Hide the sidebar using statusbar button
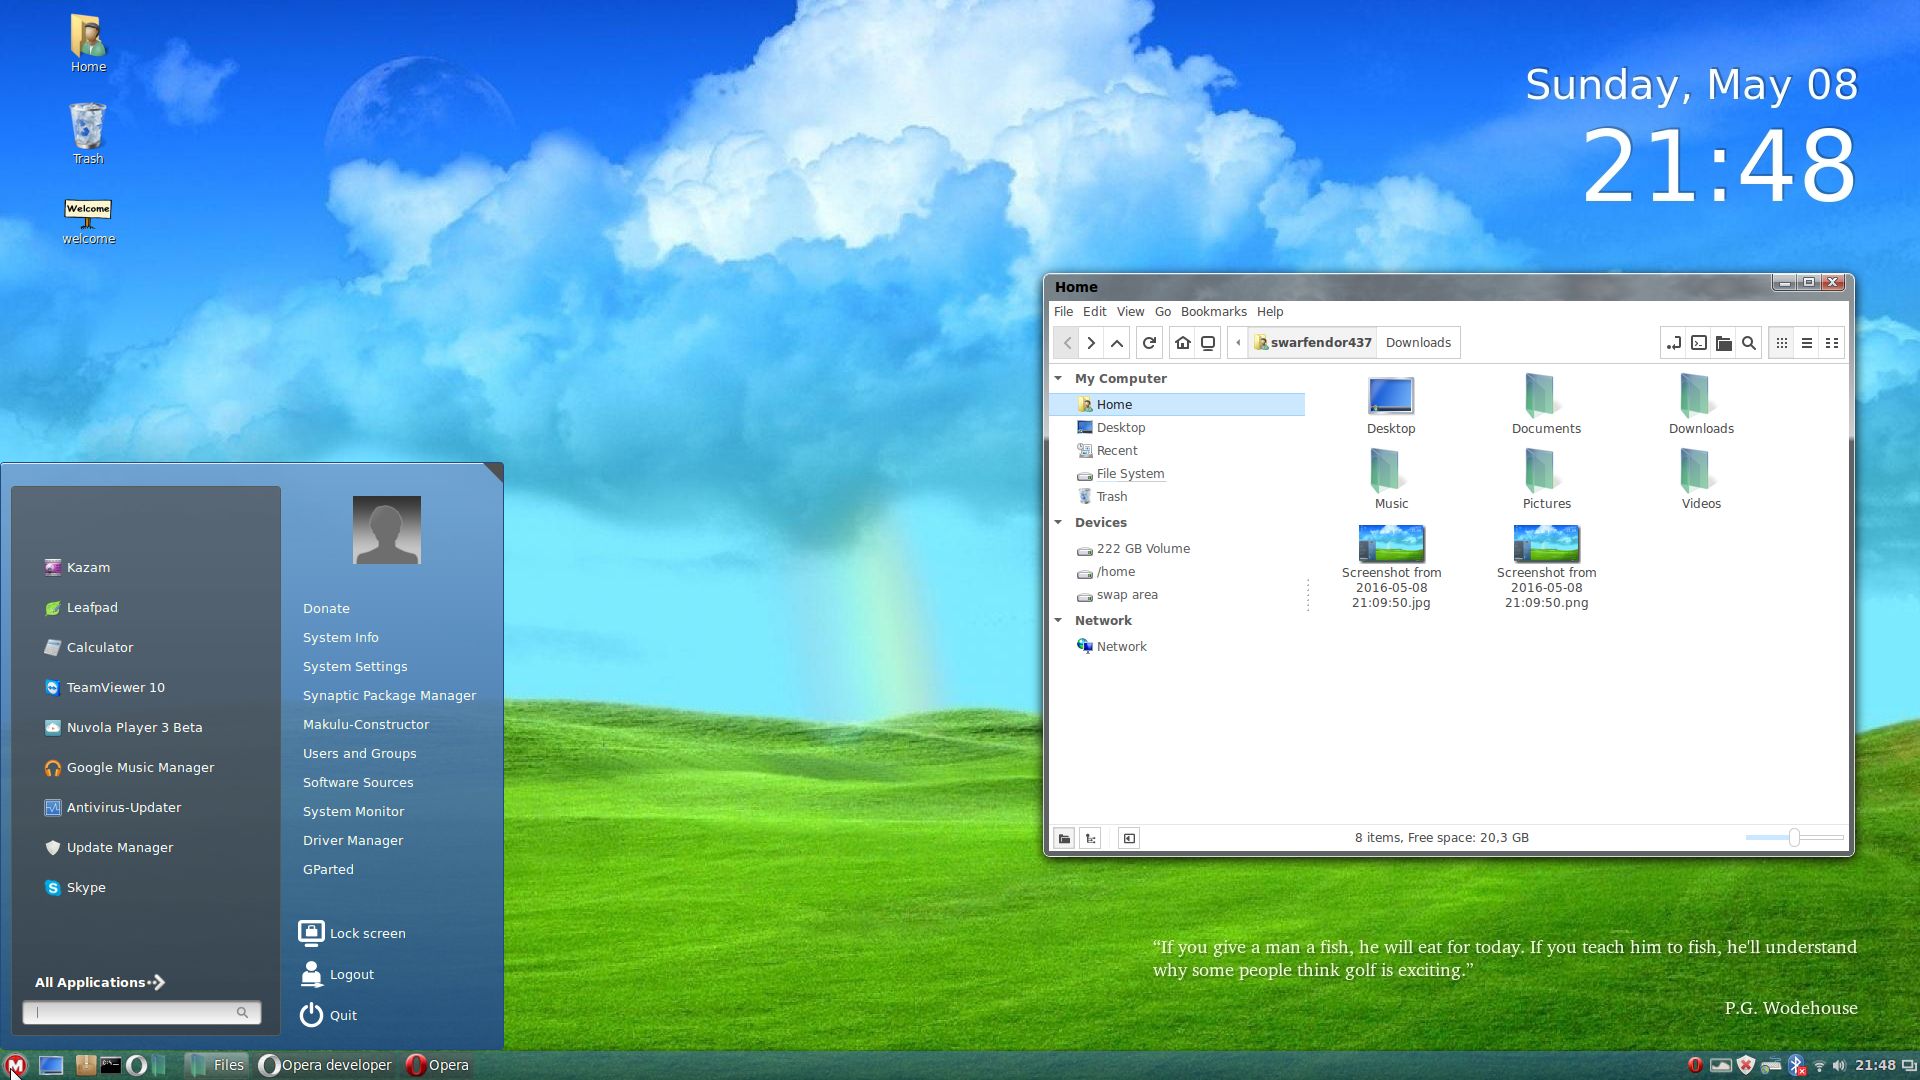 [1129, 838]
